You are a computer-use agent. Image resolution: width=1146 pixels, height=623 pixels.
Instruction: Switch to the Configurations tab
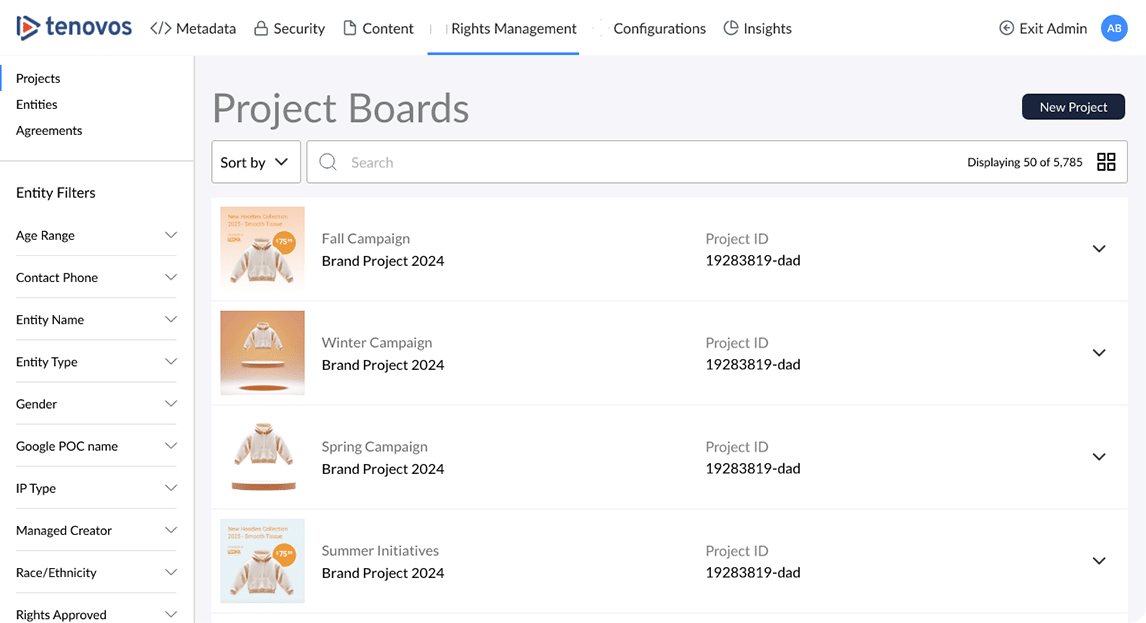coord(660,28)
